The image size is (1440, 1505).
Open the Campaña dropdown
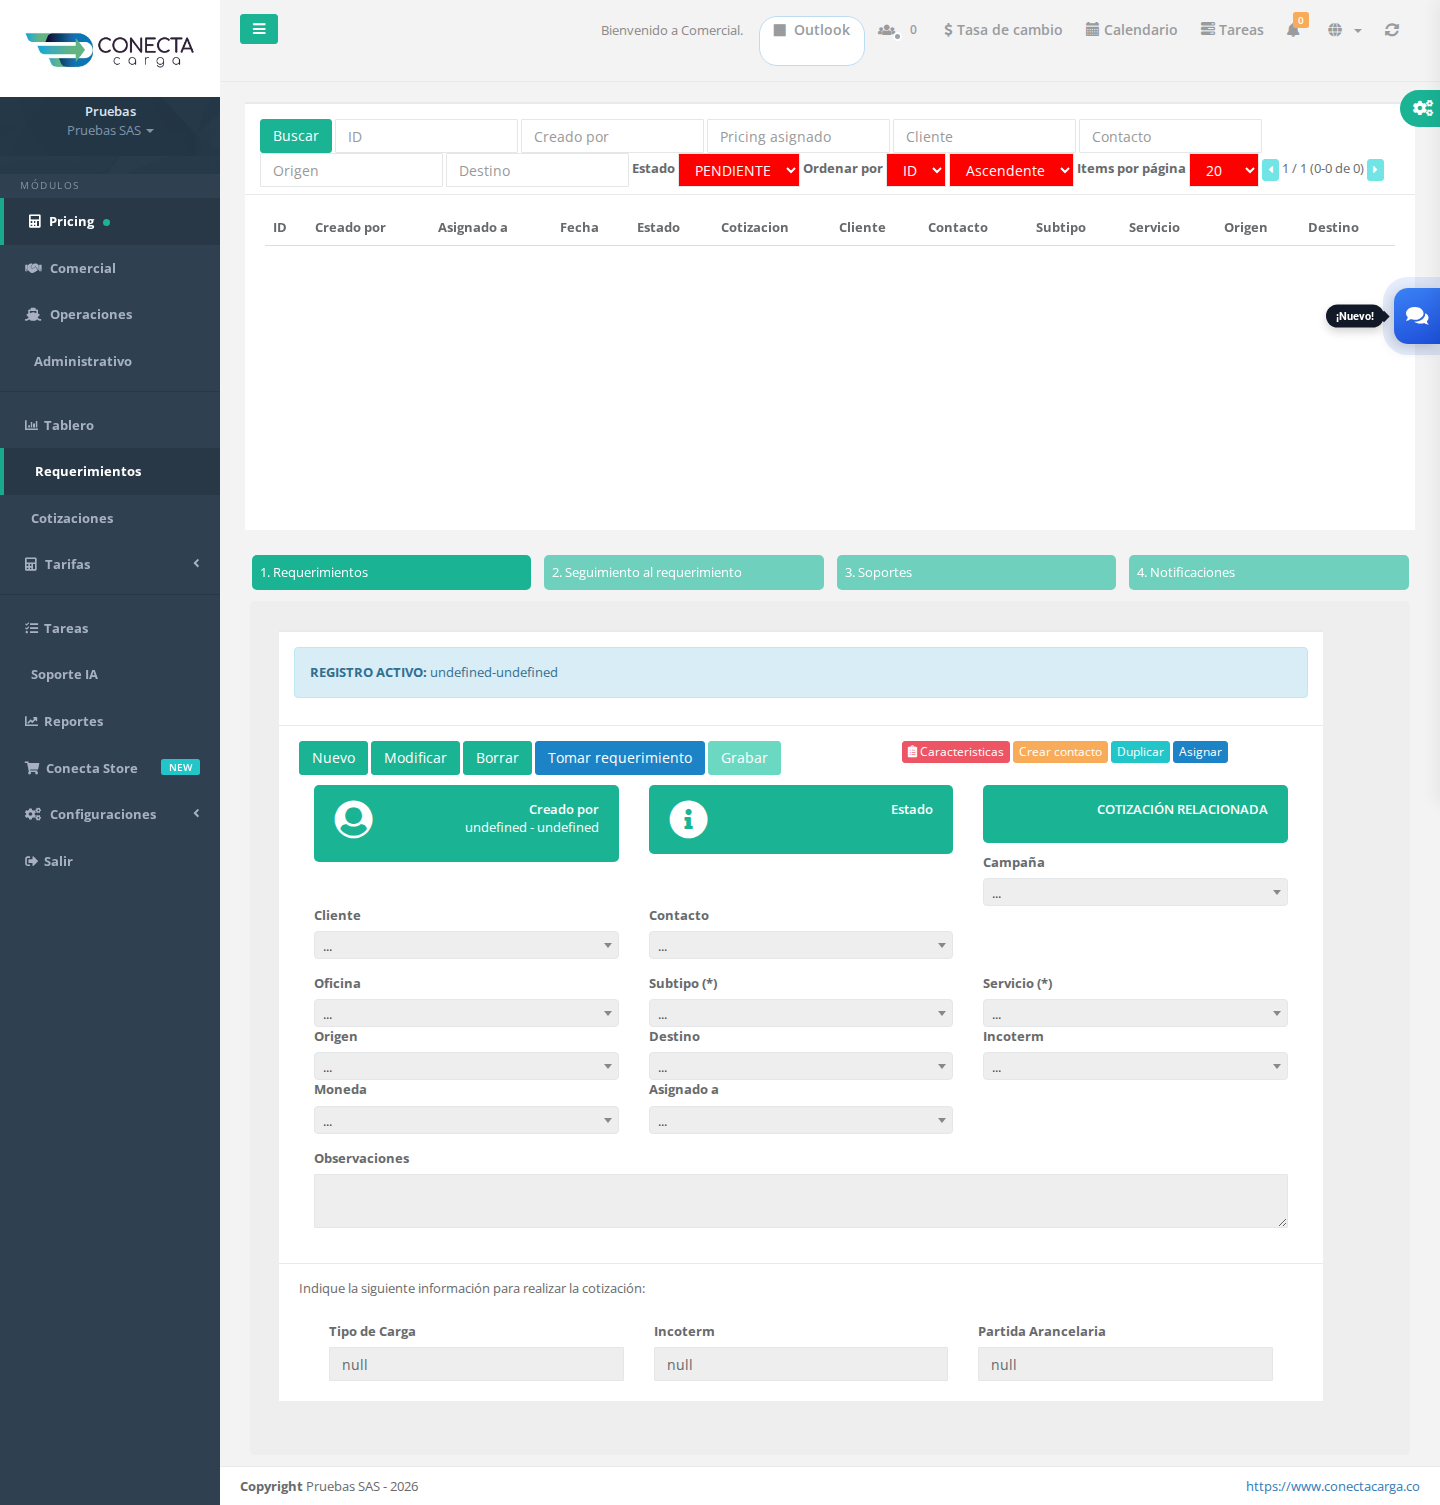click(1135, 892)
